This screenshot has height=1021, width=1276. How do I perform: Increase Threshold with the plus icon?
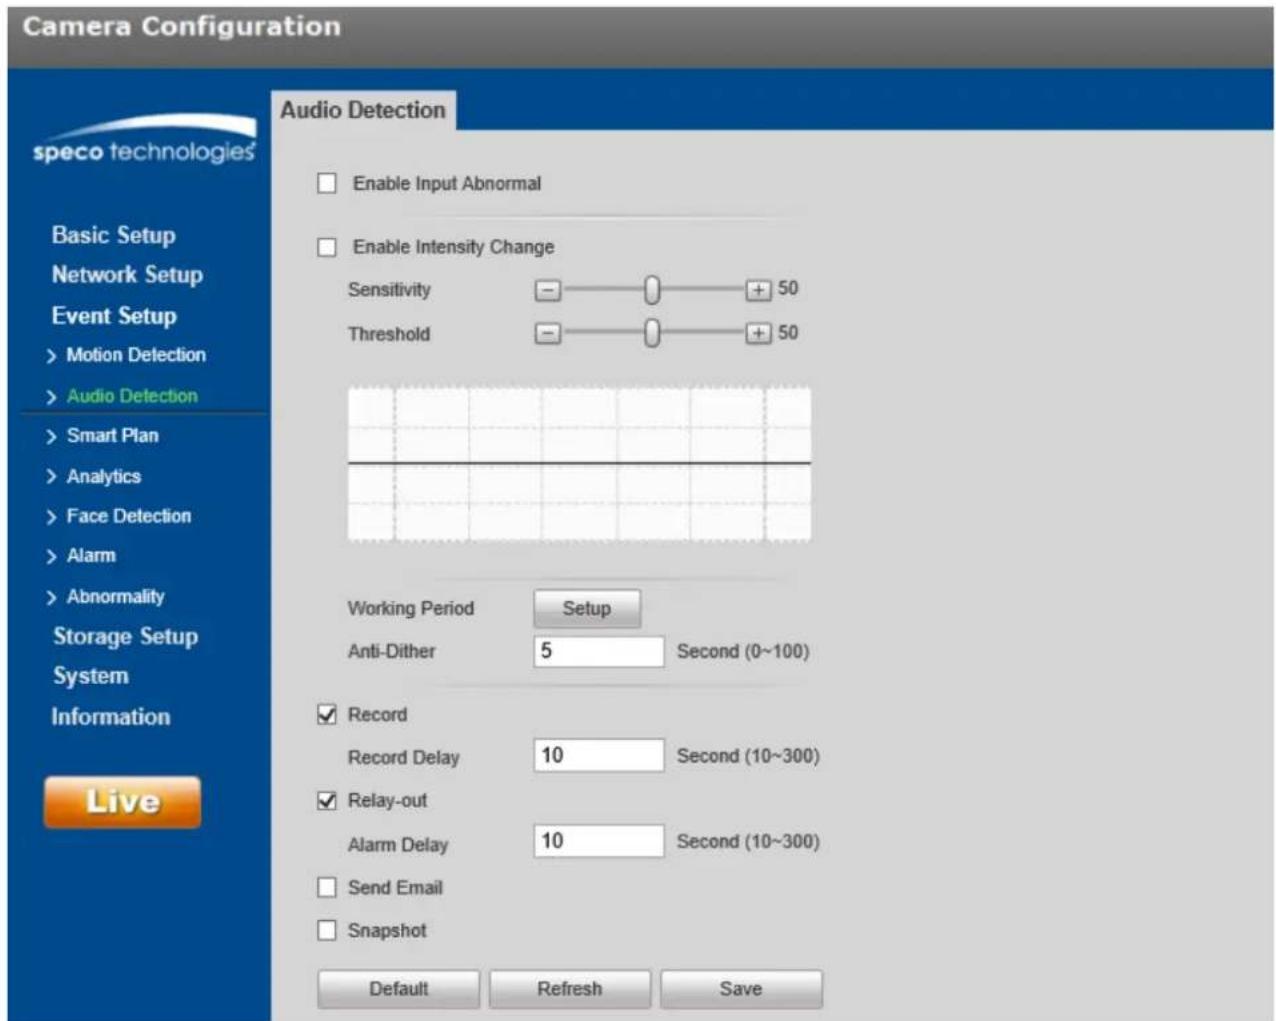coord(758,333)
